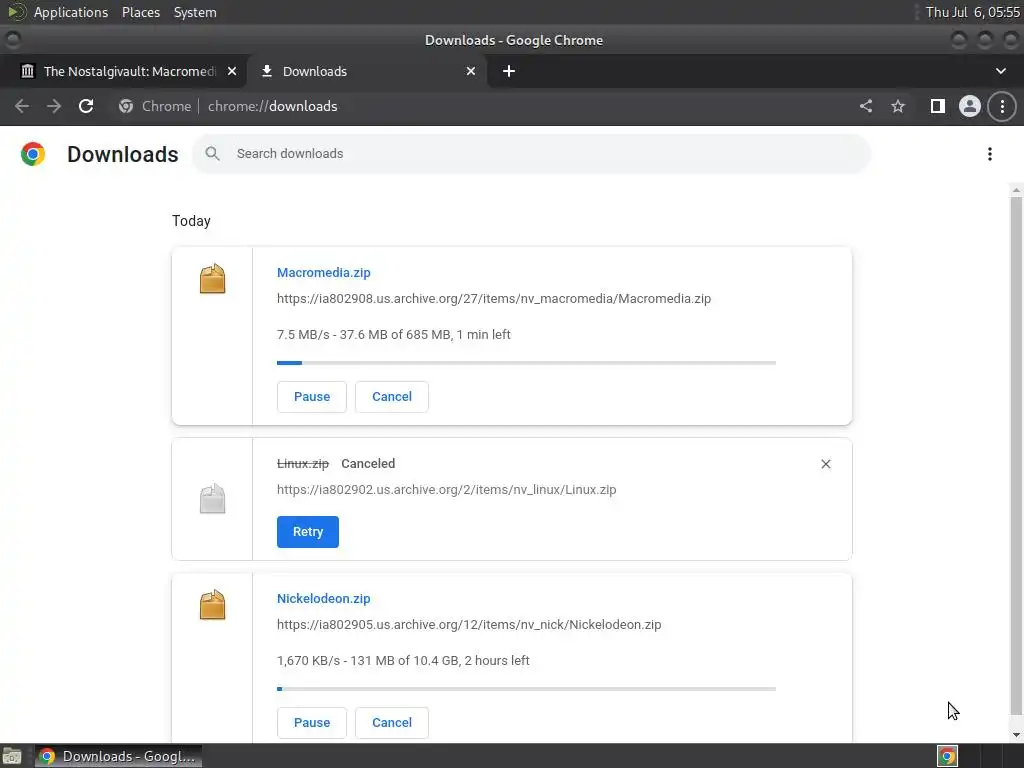Click the Nickelodeon.zip file icon
The height and width of the screenshot is (768, 1024).
pyautogui.click(x=212, y=605)
